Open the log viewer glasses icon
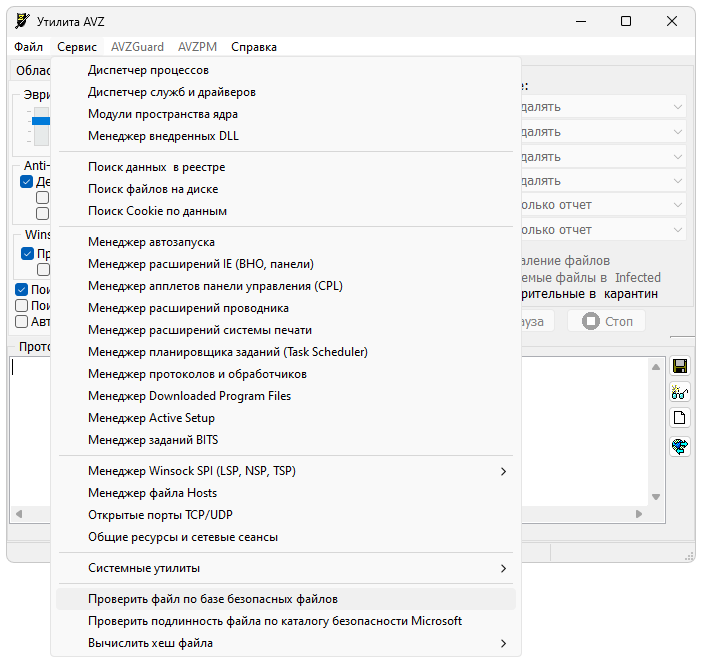Image resolution: width=701 pixels, height=663 pixels. coord(680,392)
